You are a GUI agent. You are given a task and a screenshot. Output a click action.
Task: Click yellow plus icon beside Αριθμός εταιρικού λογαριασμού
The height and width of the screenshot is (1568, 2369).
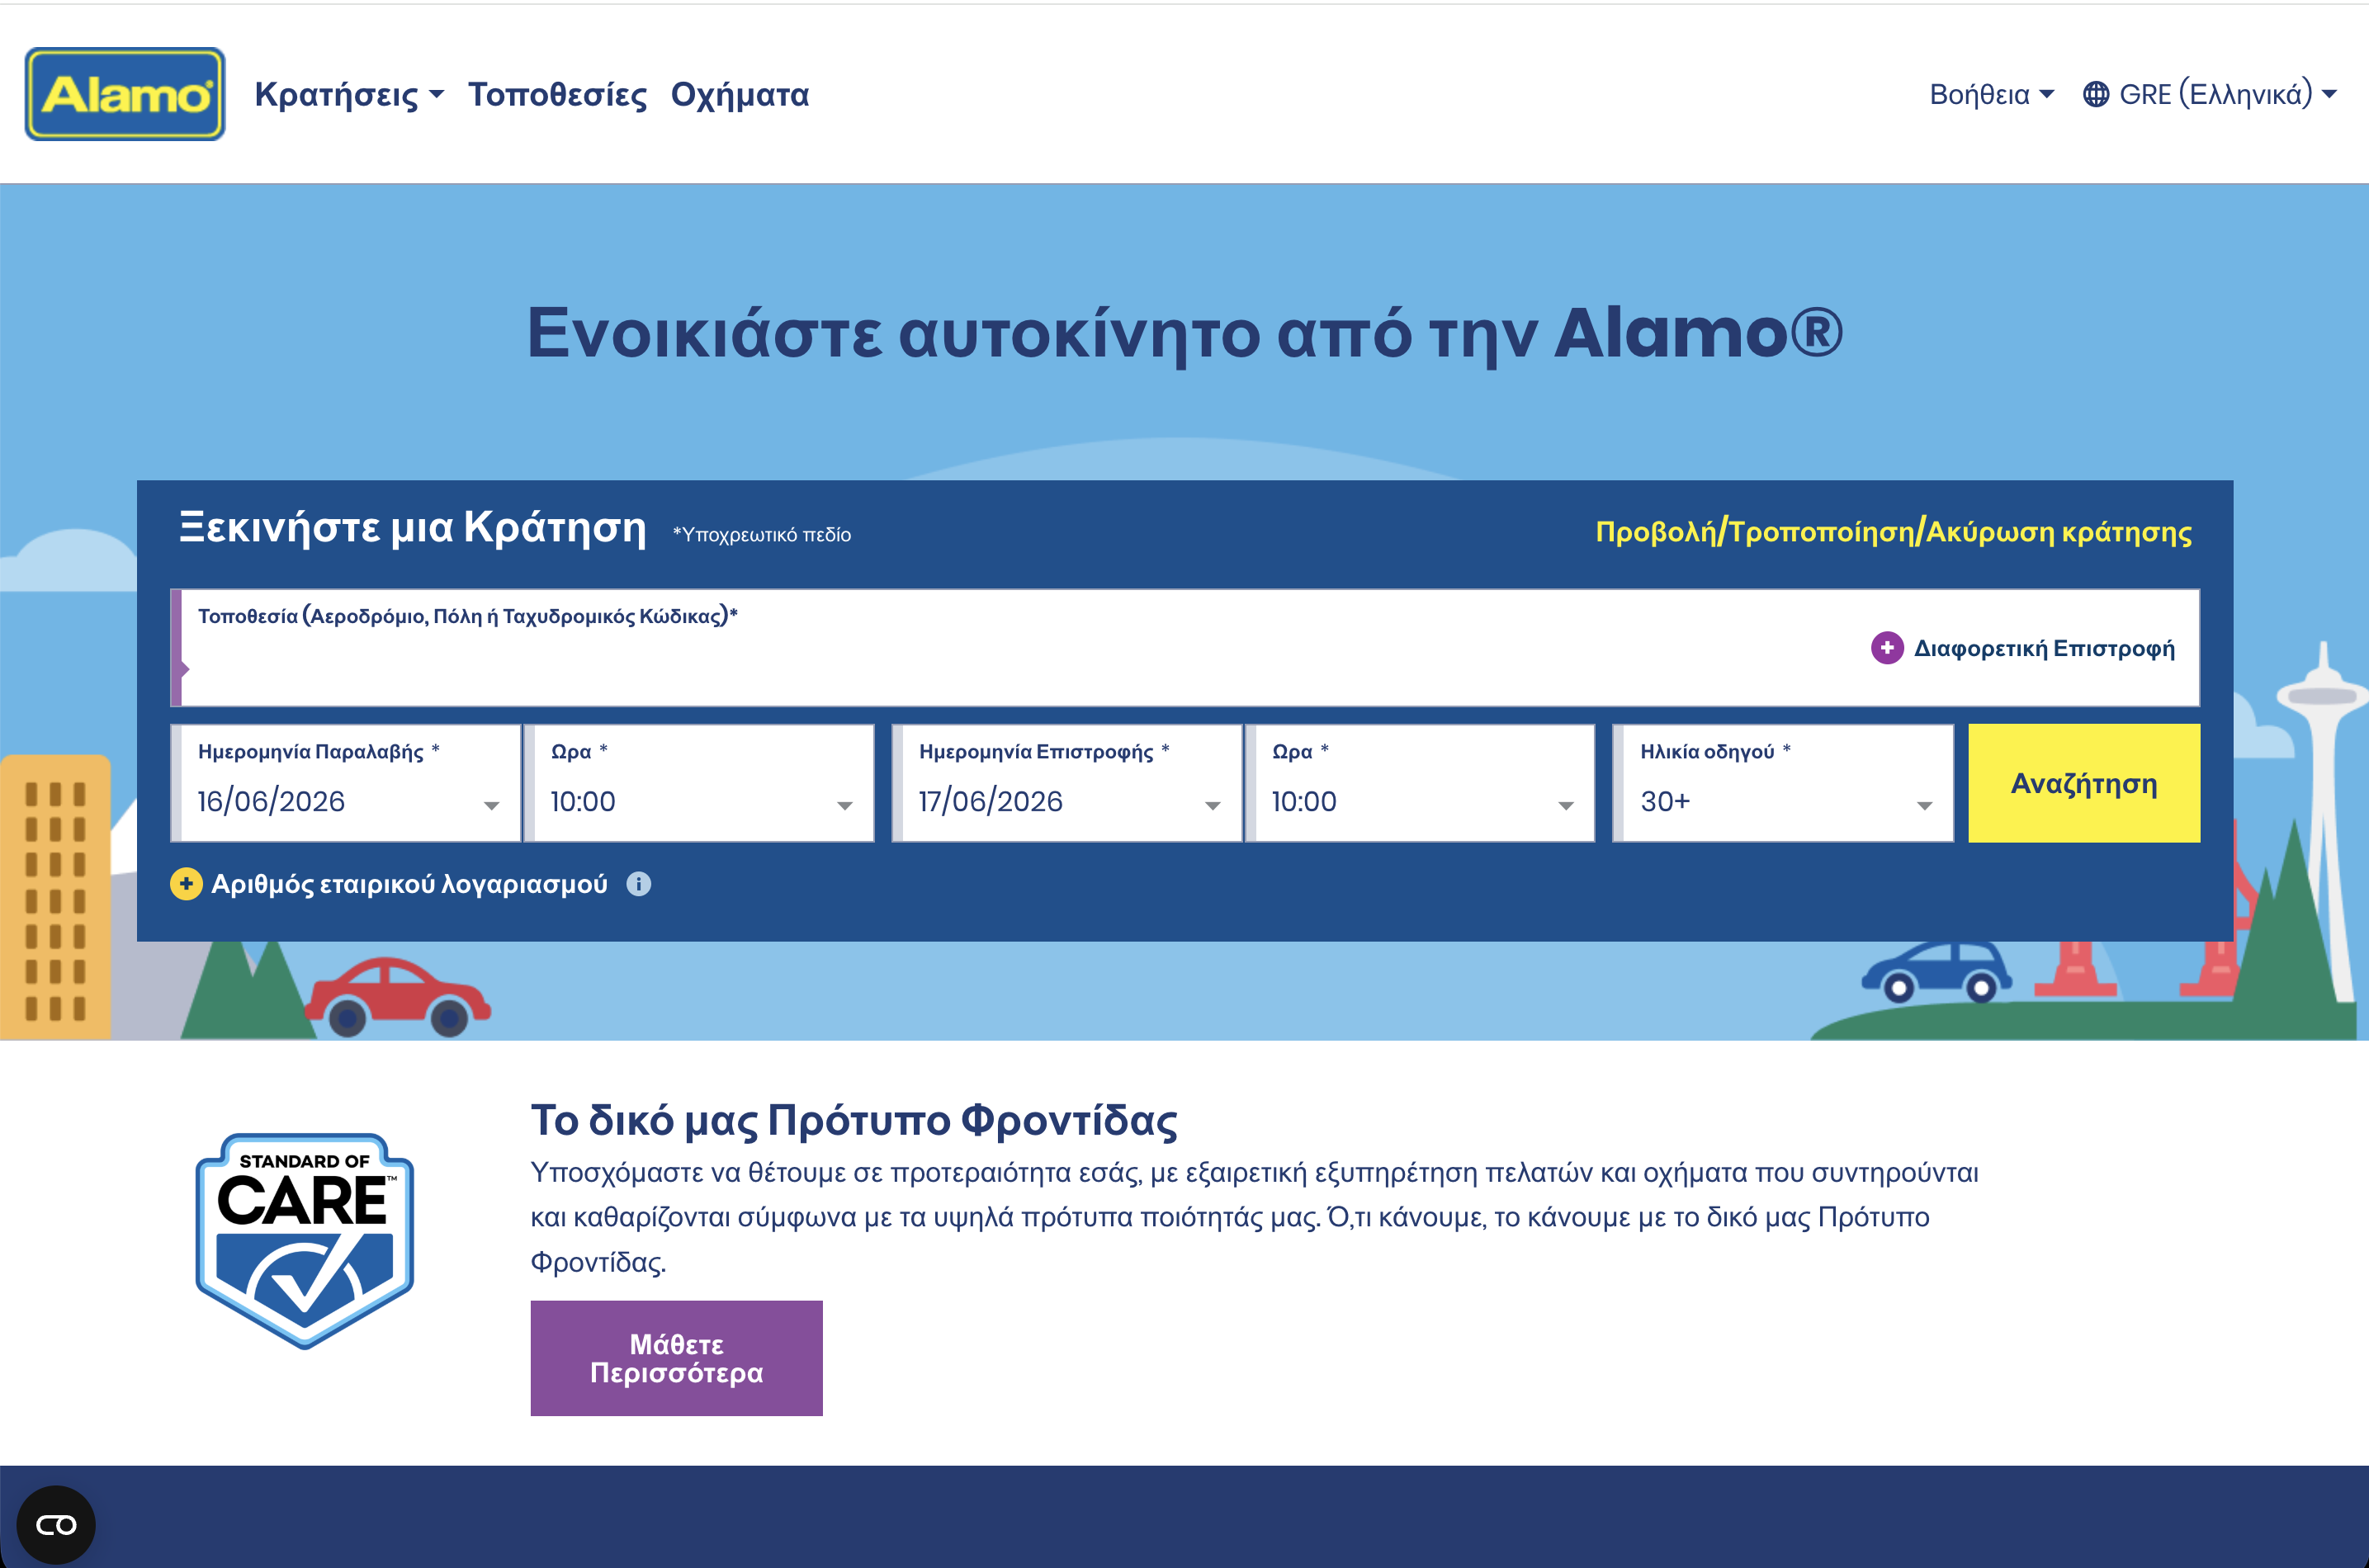186,884
